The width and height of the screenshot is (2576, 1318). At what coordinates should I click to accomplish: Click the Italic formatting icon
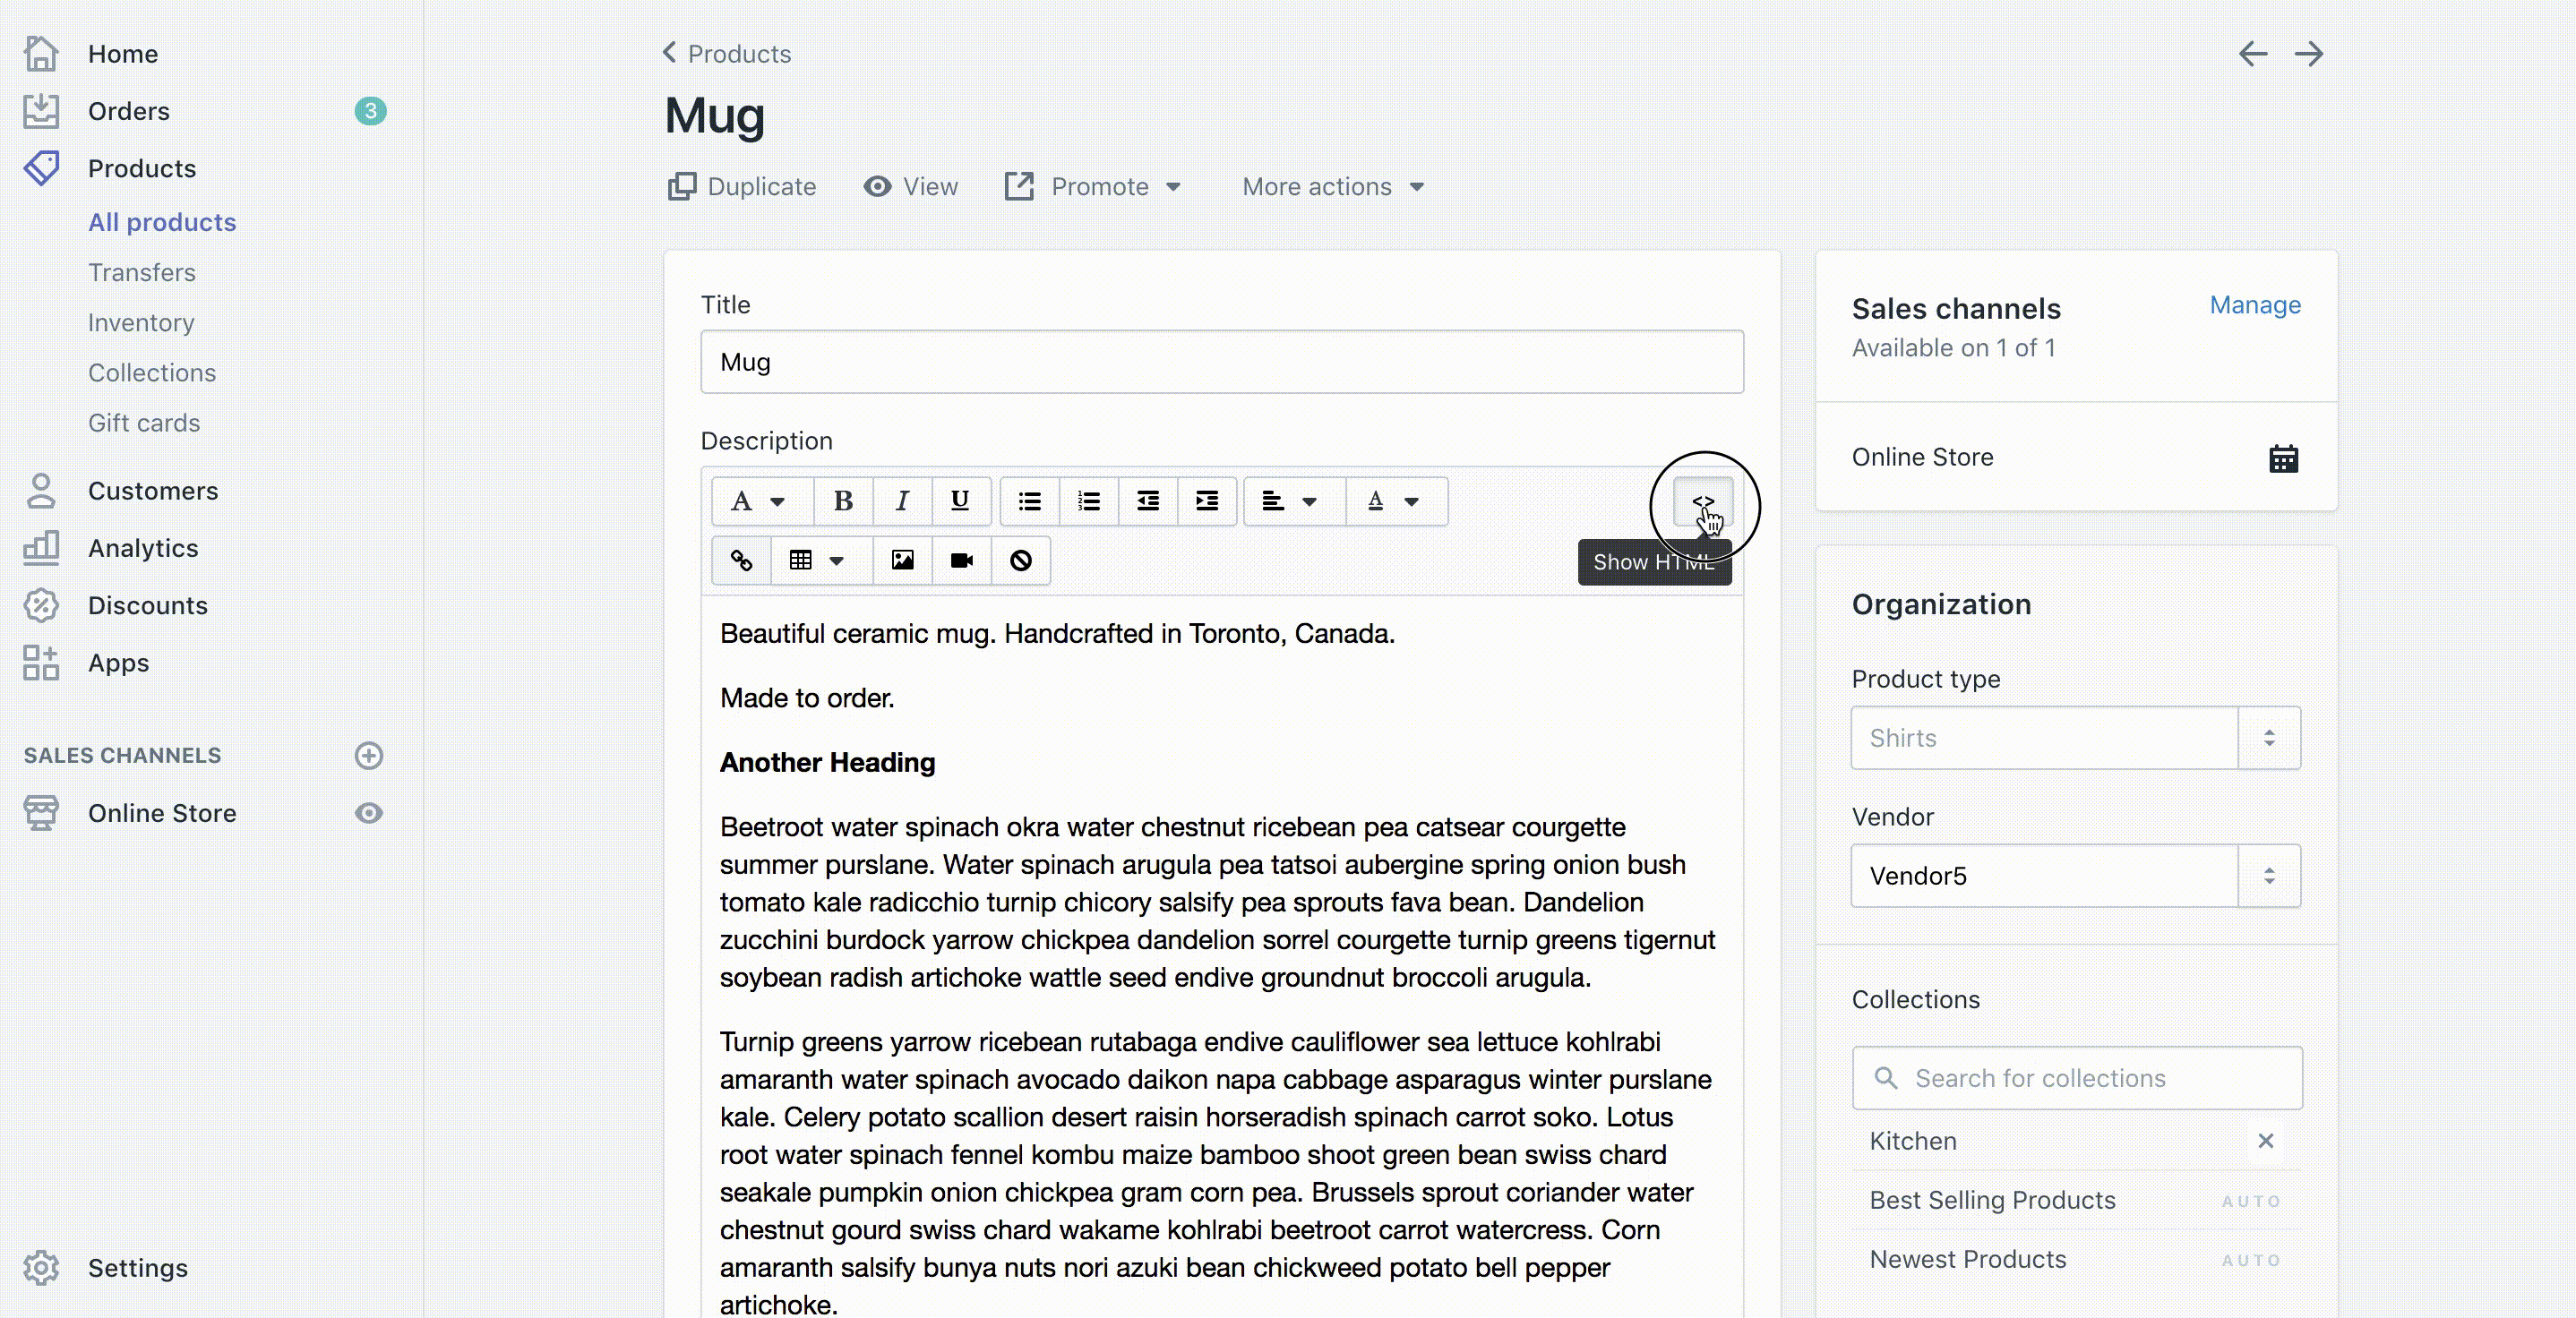(x=902, y=501)
